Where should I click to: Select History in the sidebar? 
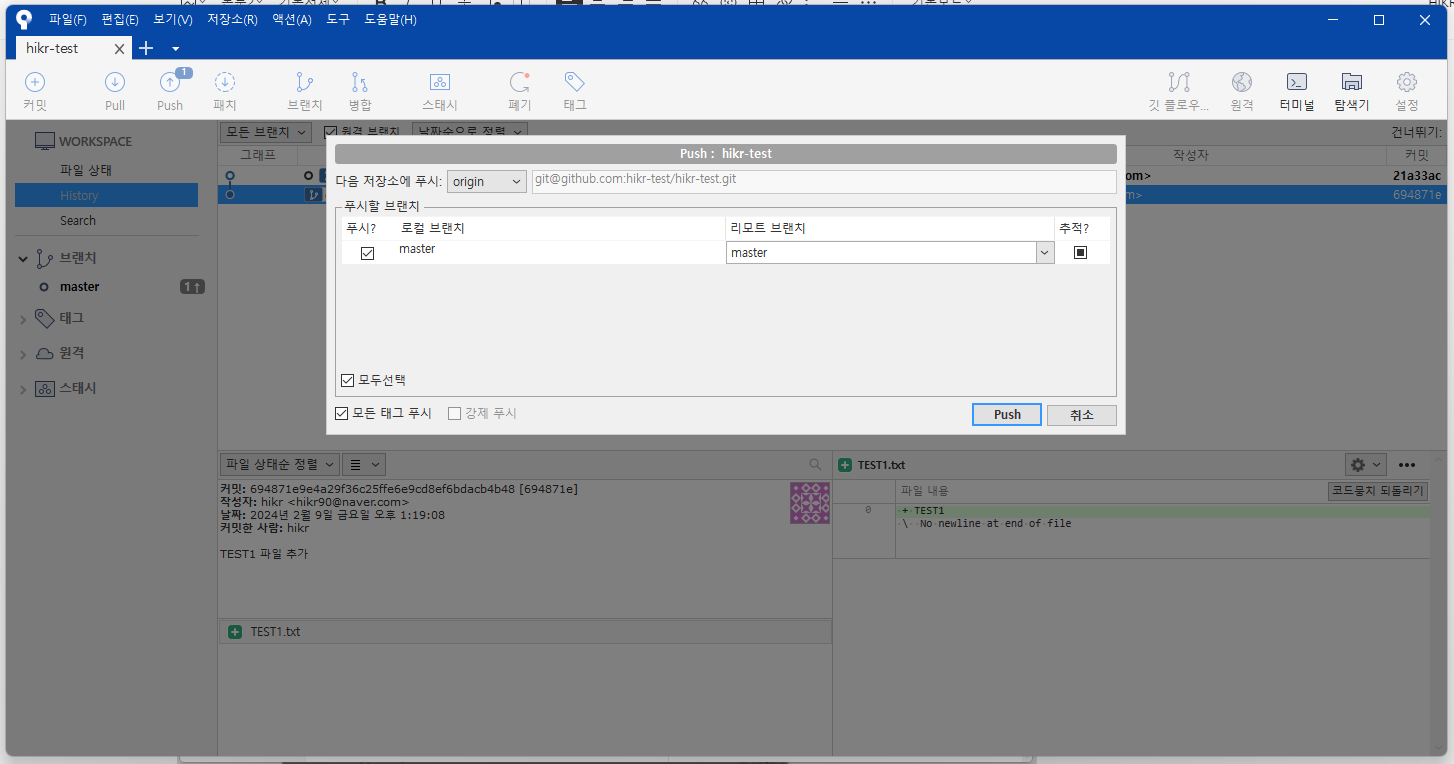tap(106, 195)
